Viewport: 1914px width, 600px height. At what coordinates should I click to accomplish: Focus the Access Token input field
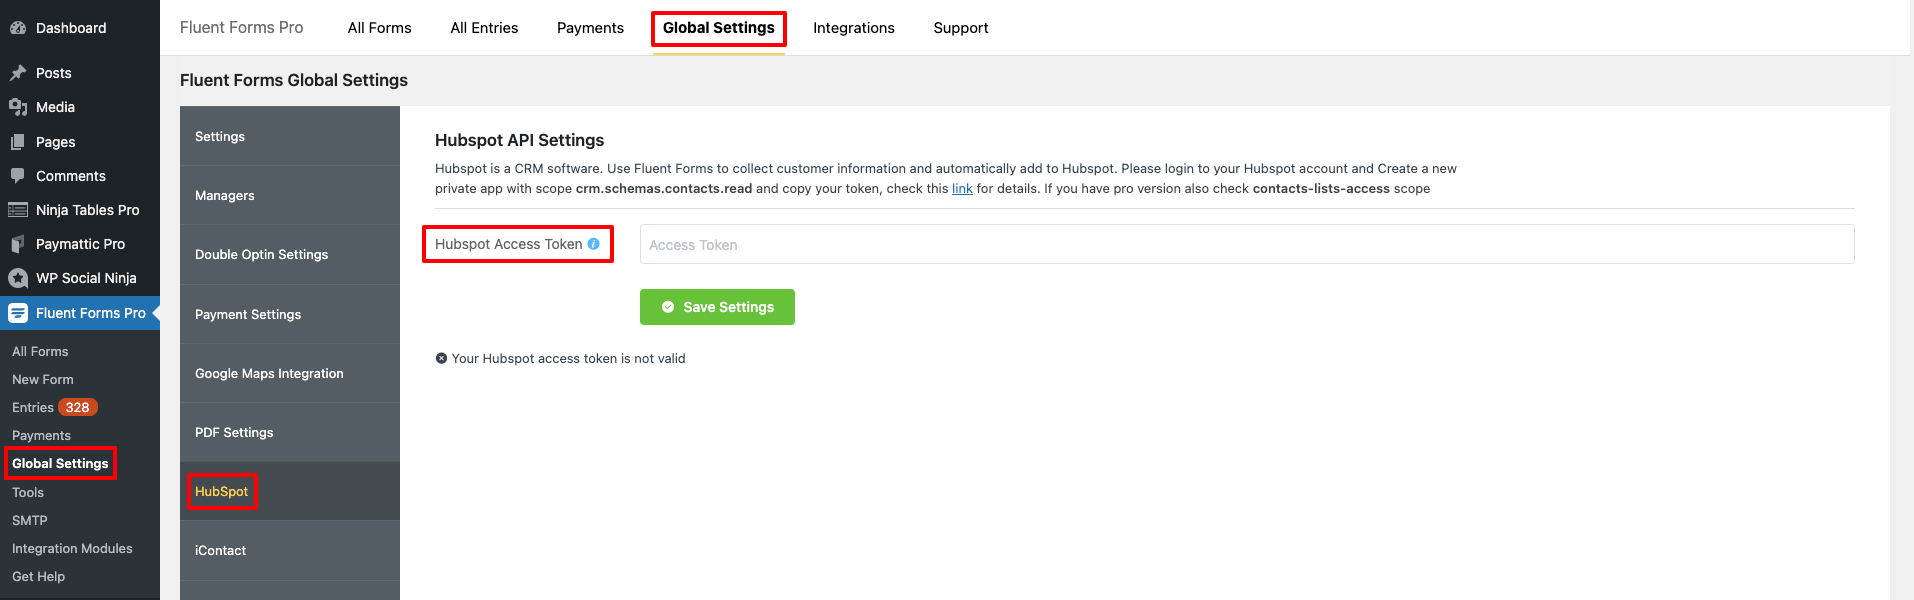click(1247, 245)
